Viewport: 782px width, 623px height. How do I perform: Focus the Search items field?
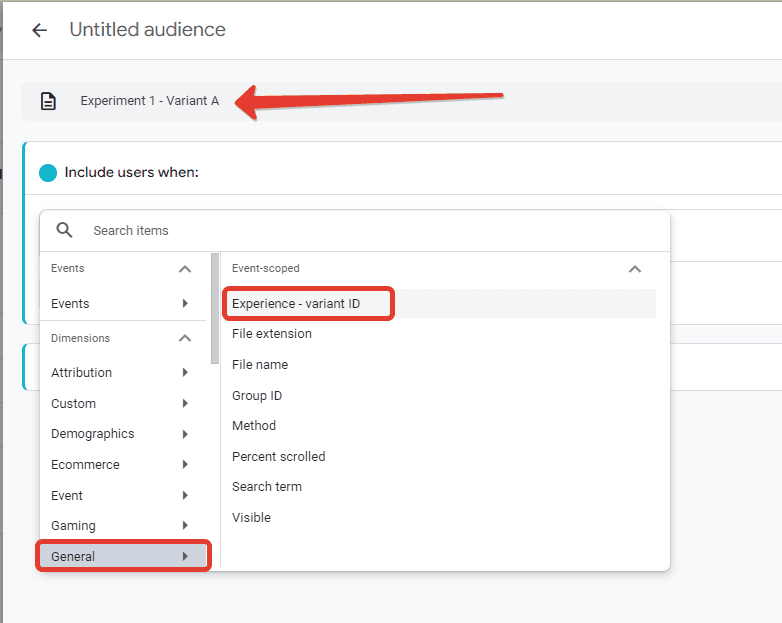click(355, 230)
